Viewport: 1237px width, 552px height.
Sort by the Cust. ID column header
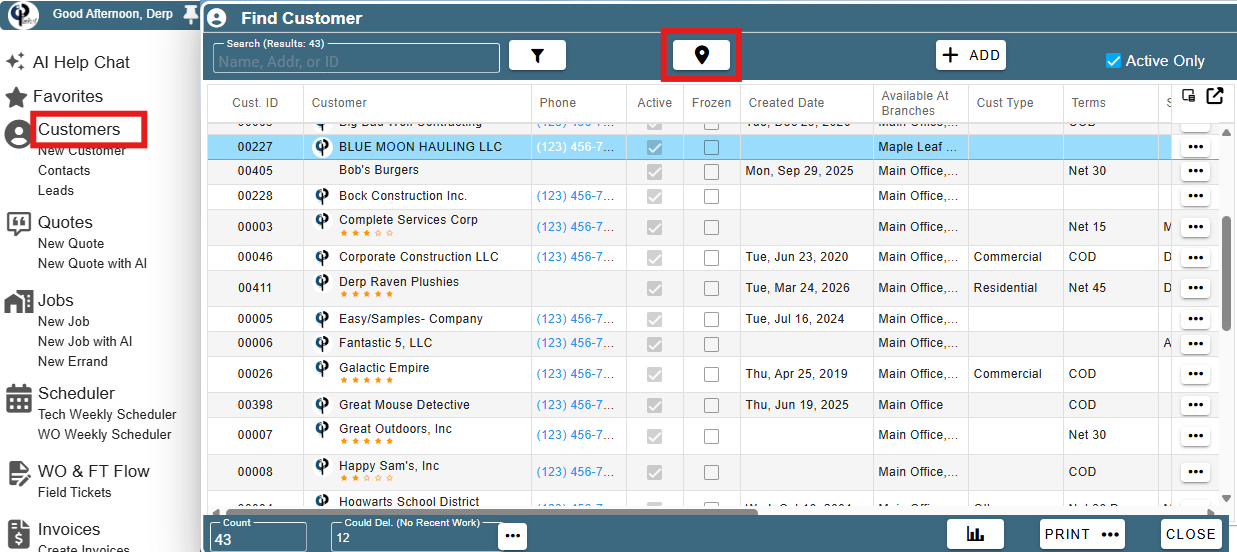coord(255,103)
